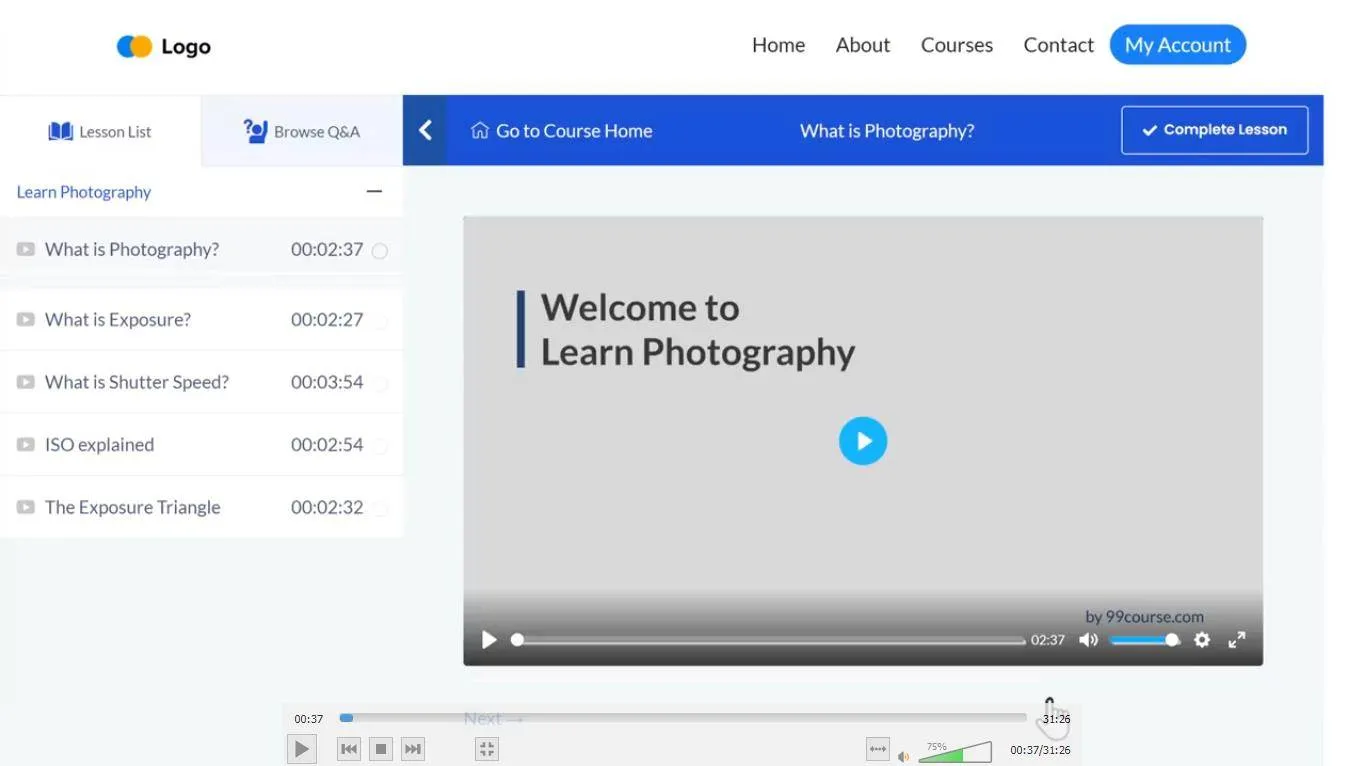Click the stretch/aspect ratio icon in bottom player
This screenshot has height=766, width=1364.
point(877,749)
